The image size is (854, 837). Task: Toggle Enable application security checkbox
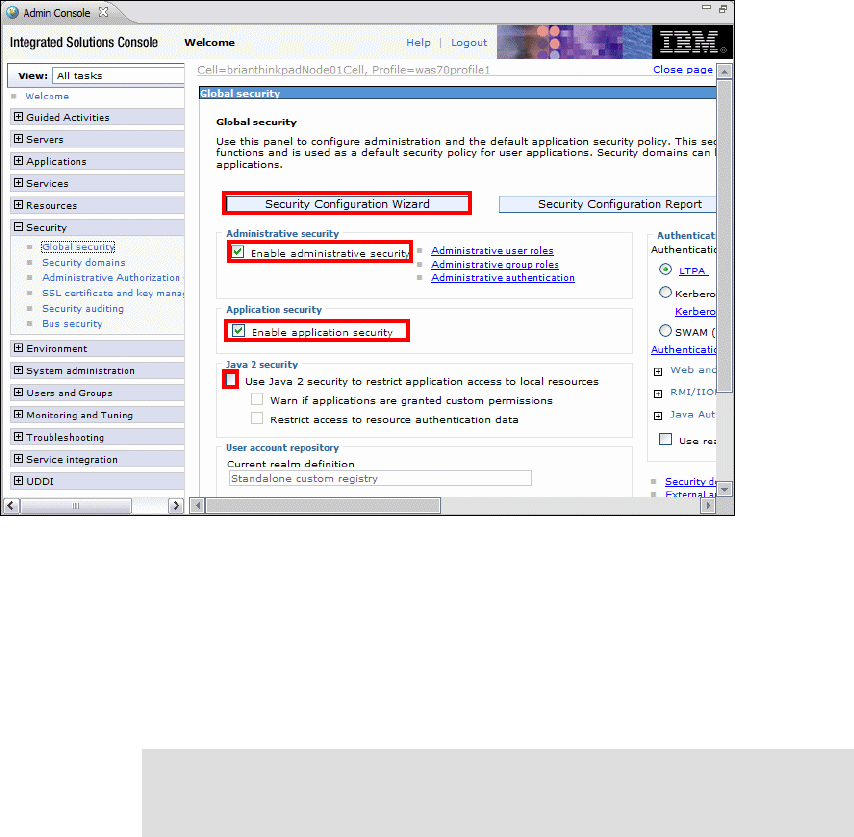[239, 331]
